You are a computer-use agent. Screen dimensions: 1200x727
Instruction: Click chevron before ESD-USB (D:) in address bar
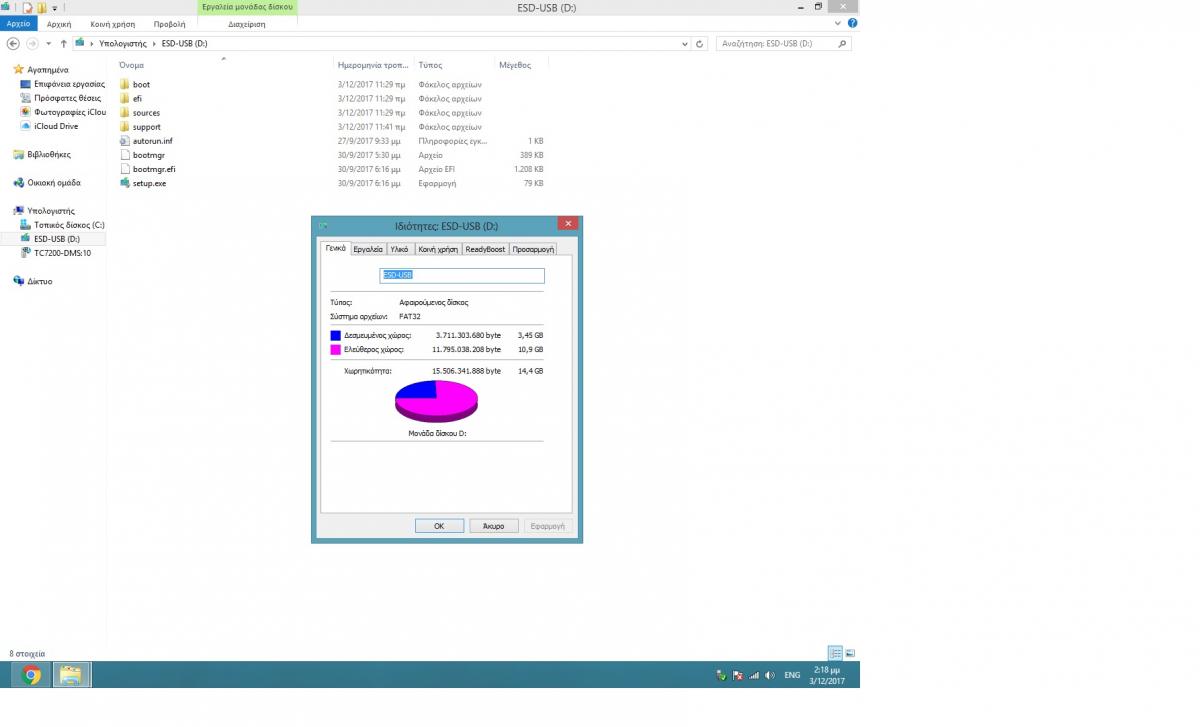[154, 44]
